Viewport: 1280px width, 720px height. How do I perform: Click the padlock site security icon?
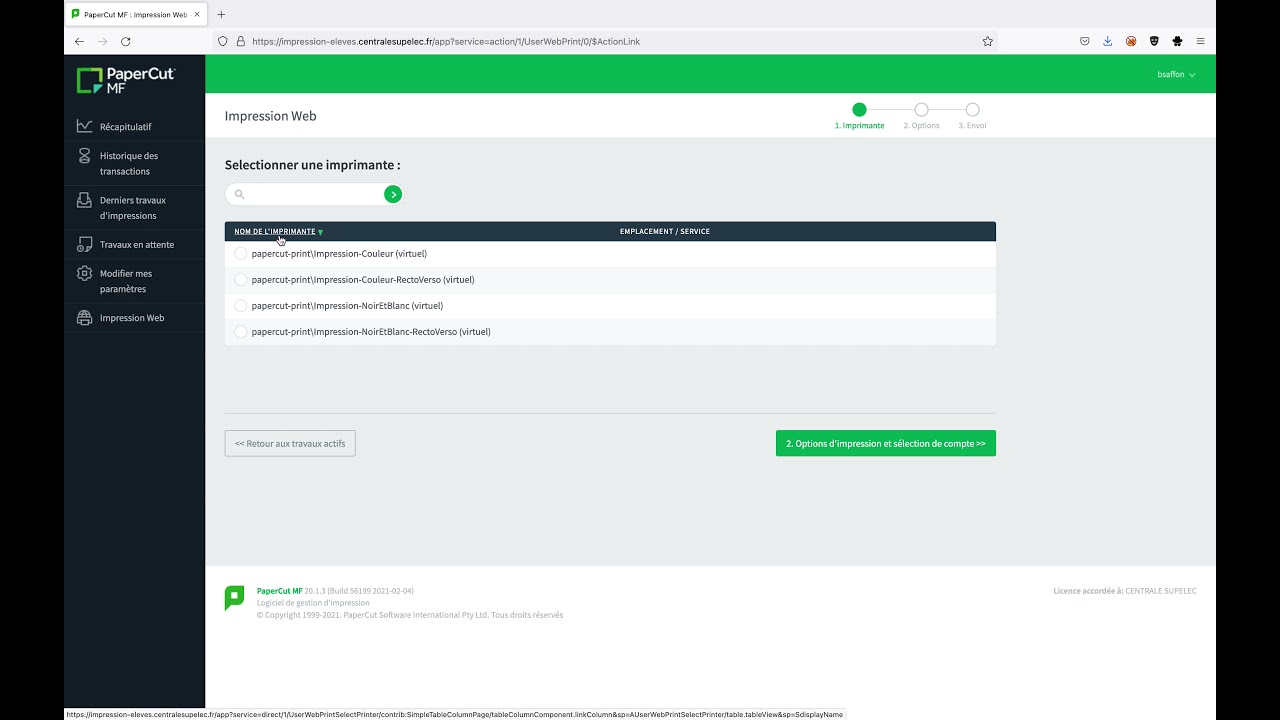pos(240,41)
